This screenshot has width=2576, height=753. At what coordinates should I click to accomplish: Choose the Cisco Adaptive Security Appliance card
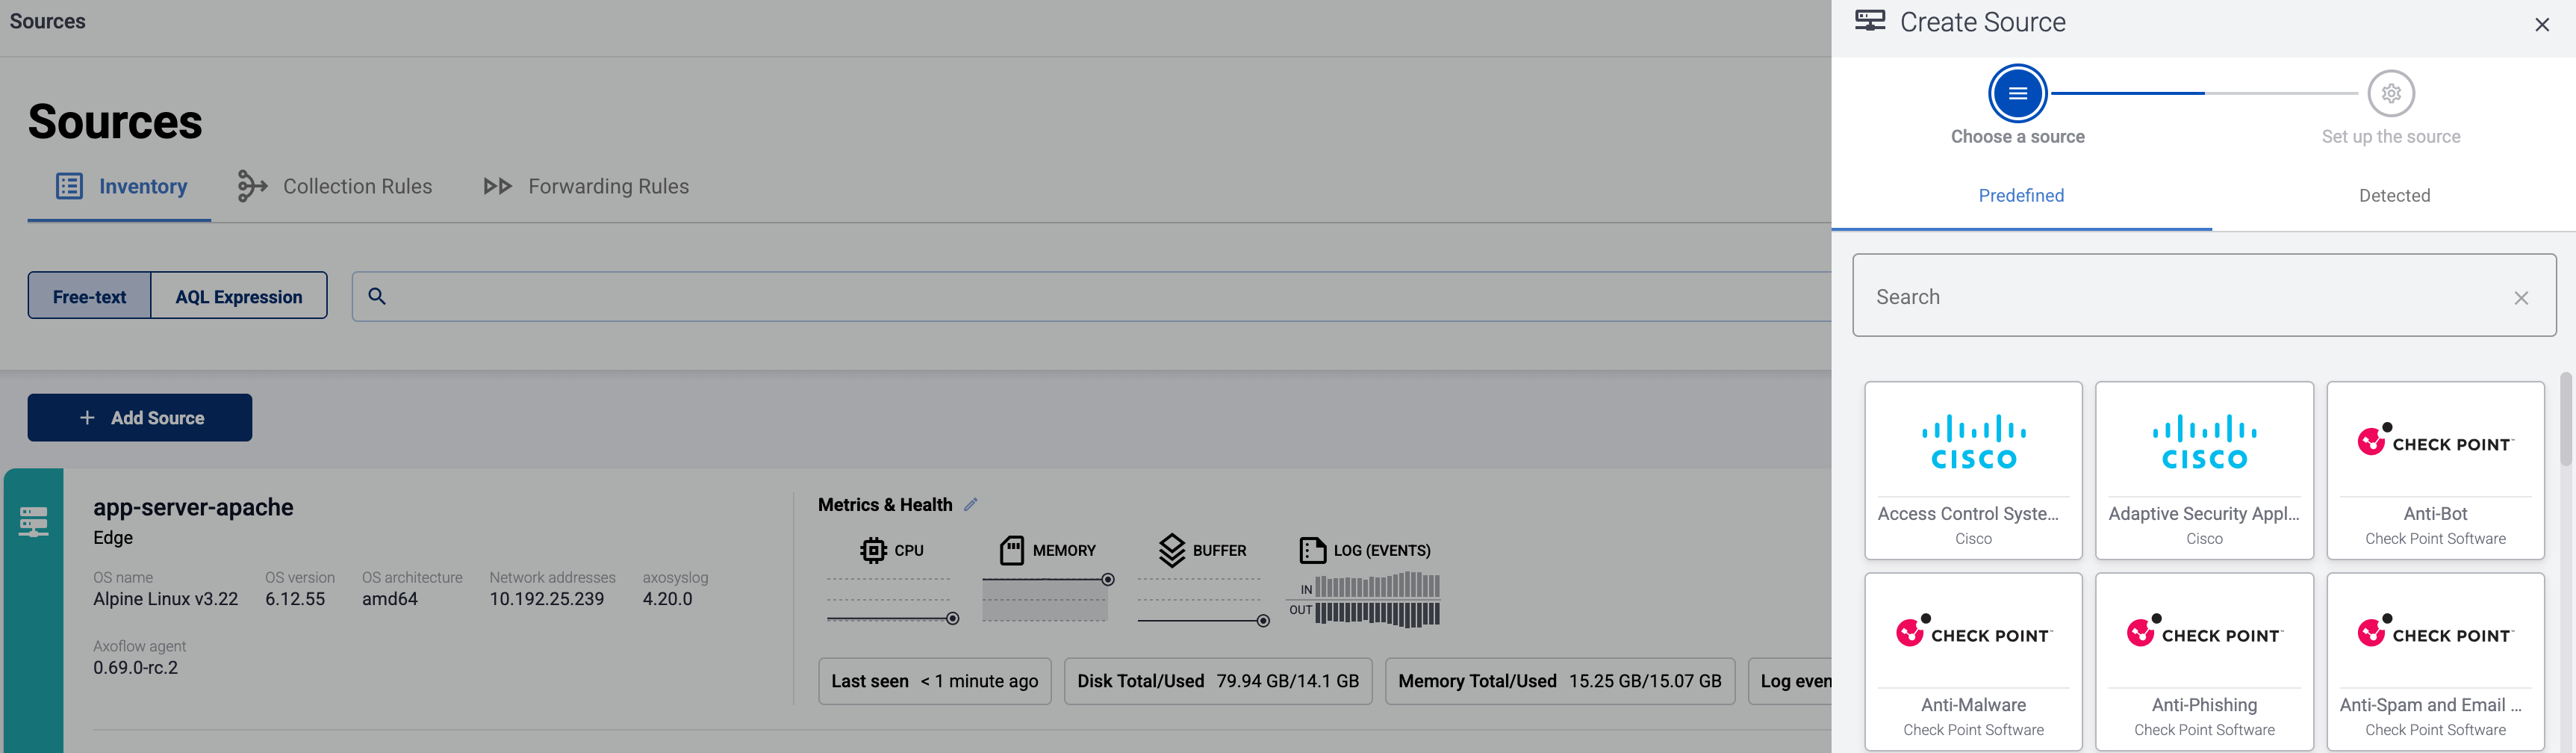2203,470
